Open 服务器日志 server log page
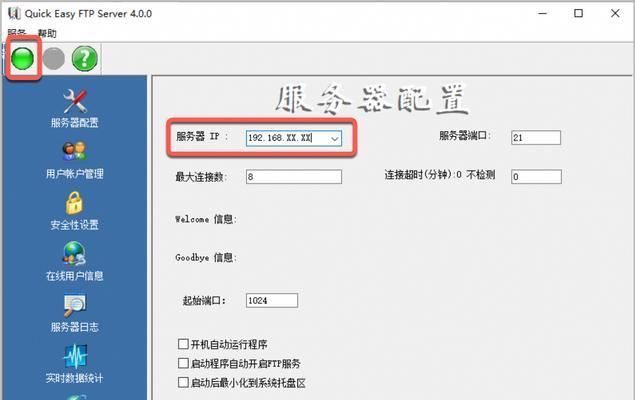 [75, 313]
